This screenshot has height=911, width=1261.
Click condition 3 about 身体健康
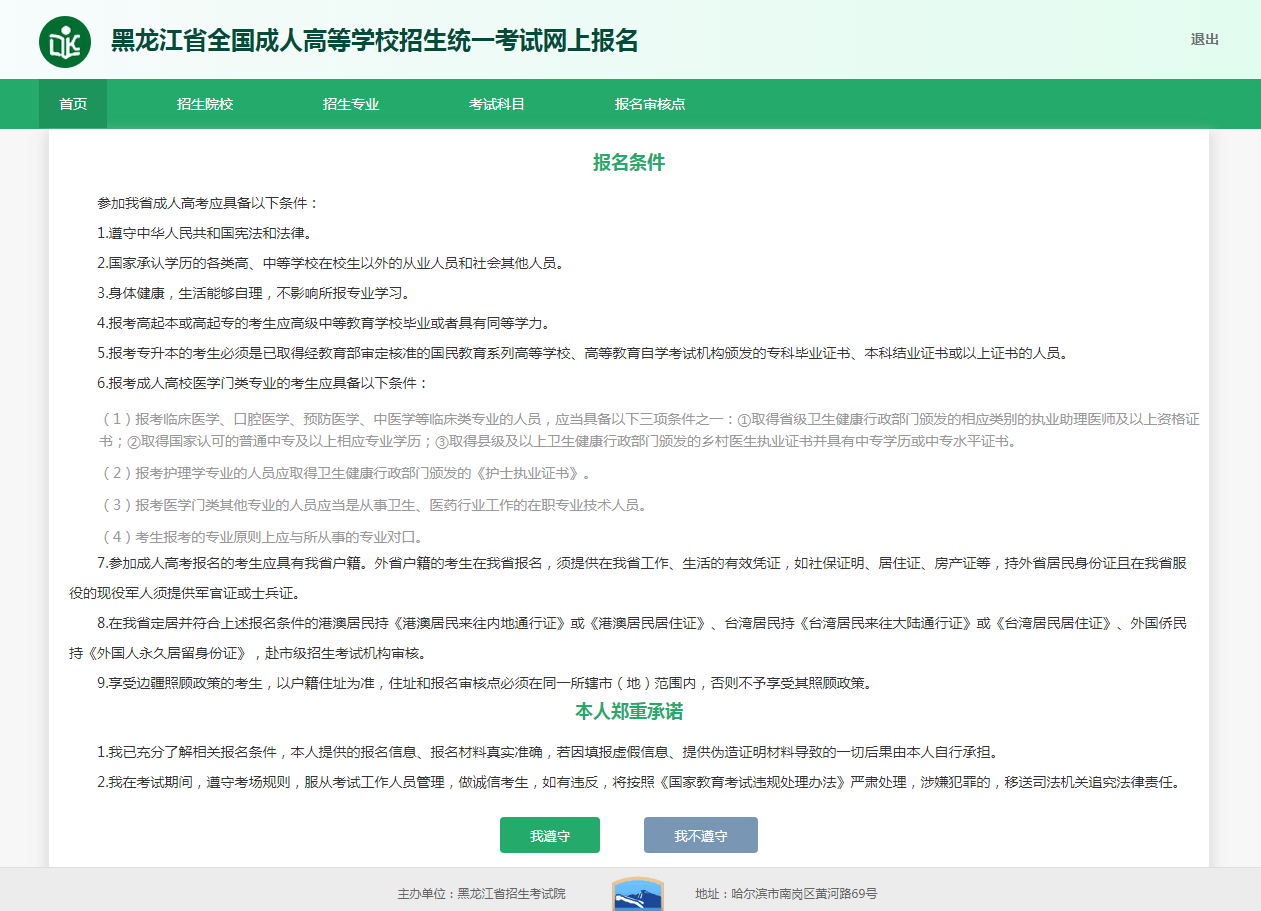[x=253, y=293]
